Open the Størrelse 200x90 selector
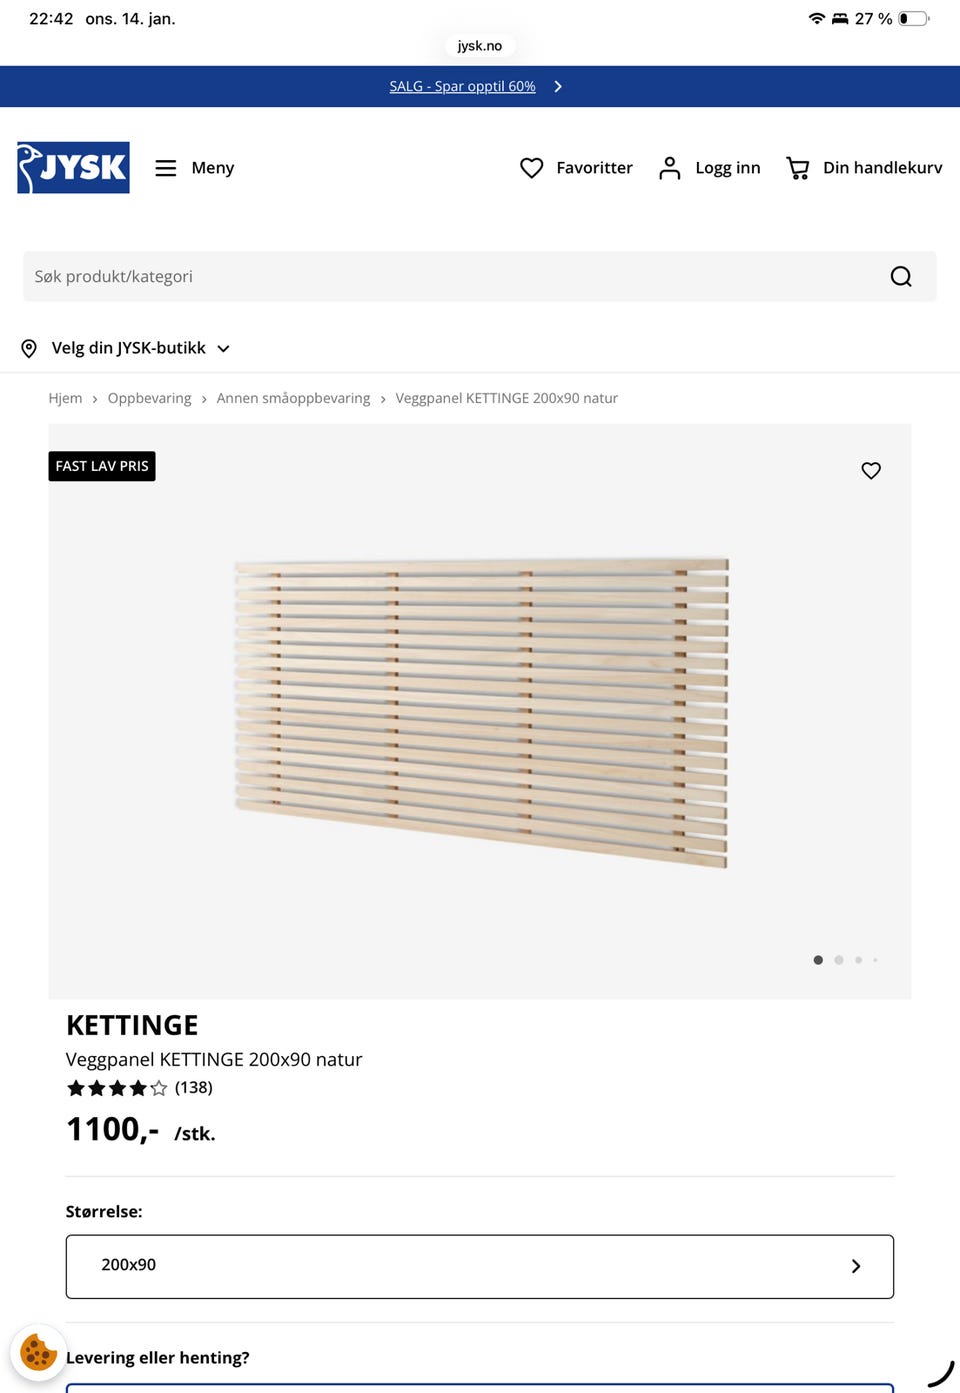The height and width of the screenshot is (1393, 960). [x=479, y=1266]
